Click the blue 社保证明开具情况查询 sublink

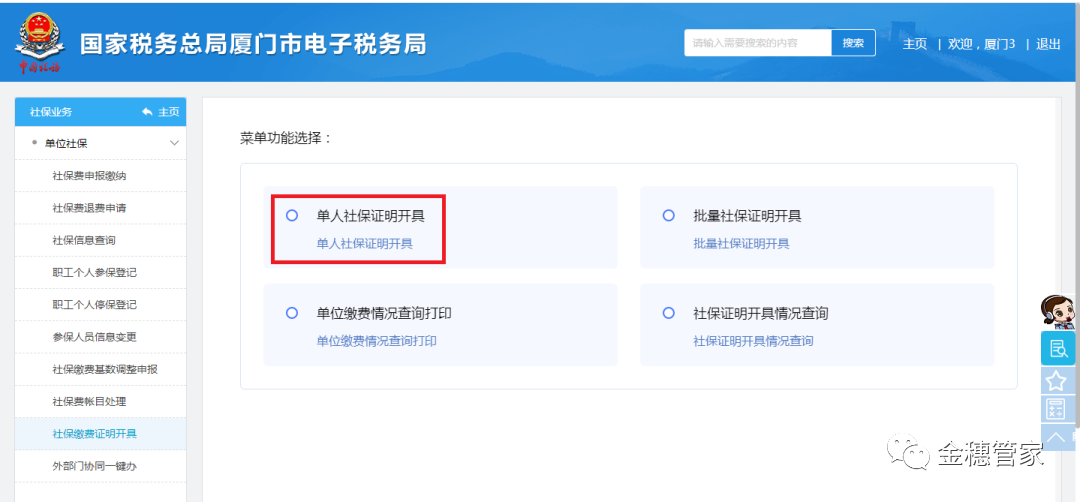(753, 341)
